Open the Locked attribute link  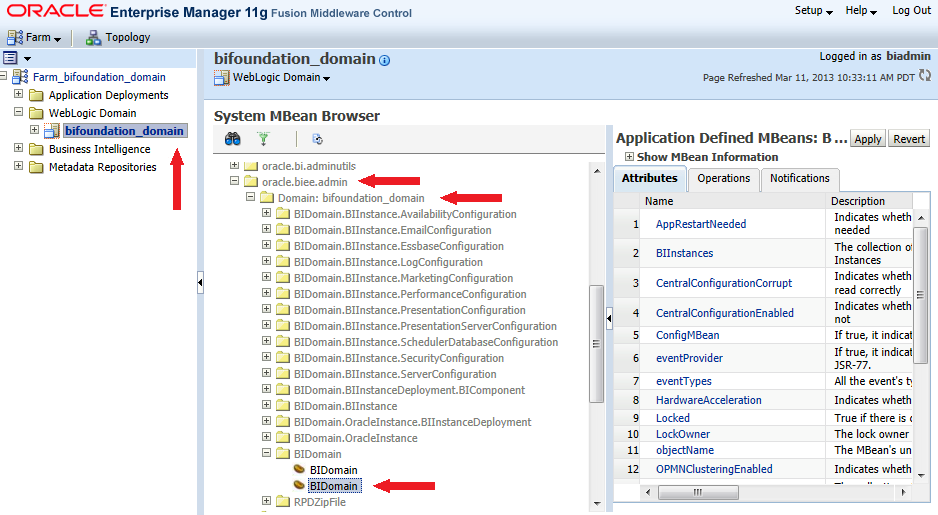pos(673,418)
